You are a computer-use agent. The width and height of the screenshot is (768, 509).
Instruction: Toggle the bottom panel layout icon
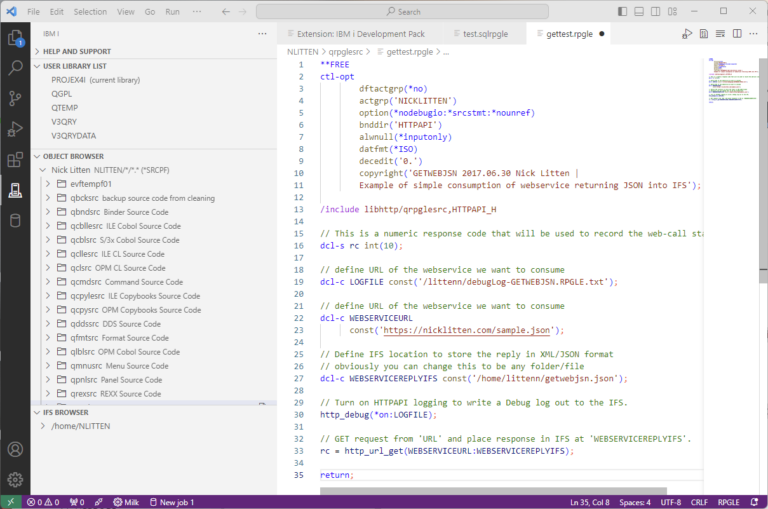coord(639,11)
